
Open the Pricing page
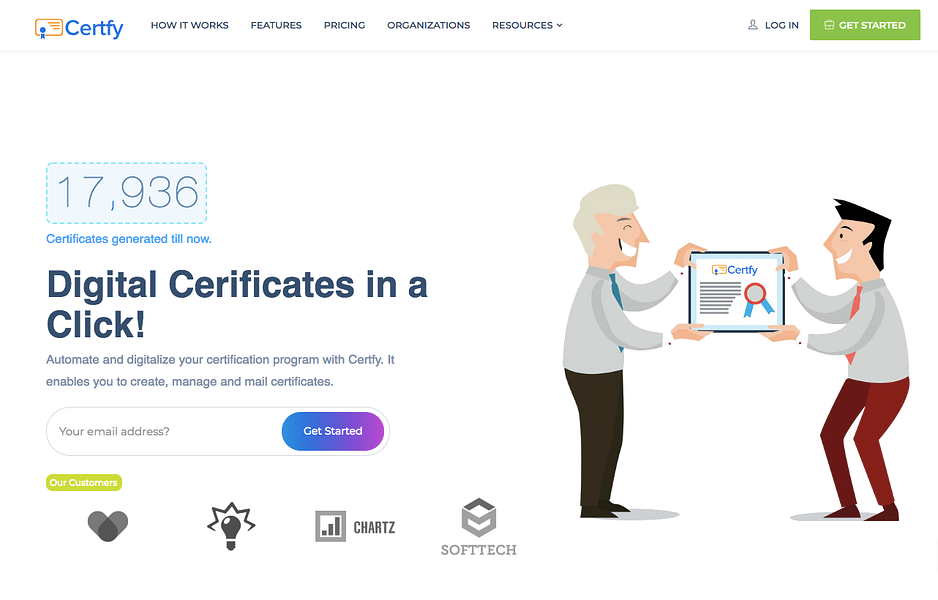pos(345,25)
